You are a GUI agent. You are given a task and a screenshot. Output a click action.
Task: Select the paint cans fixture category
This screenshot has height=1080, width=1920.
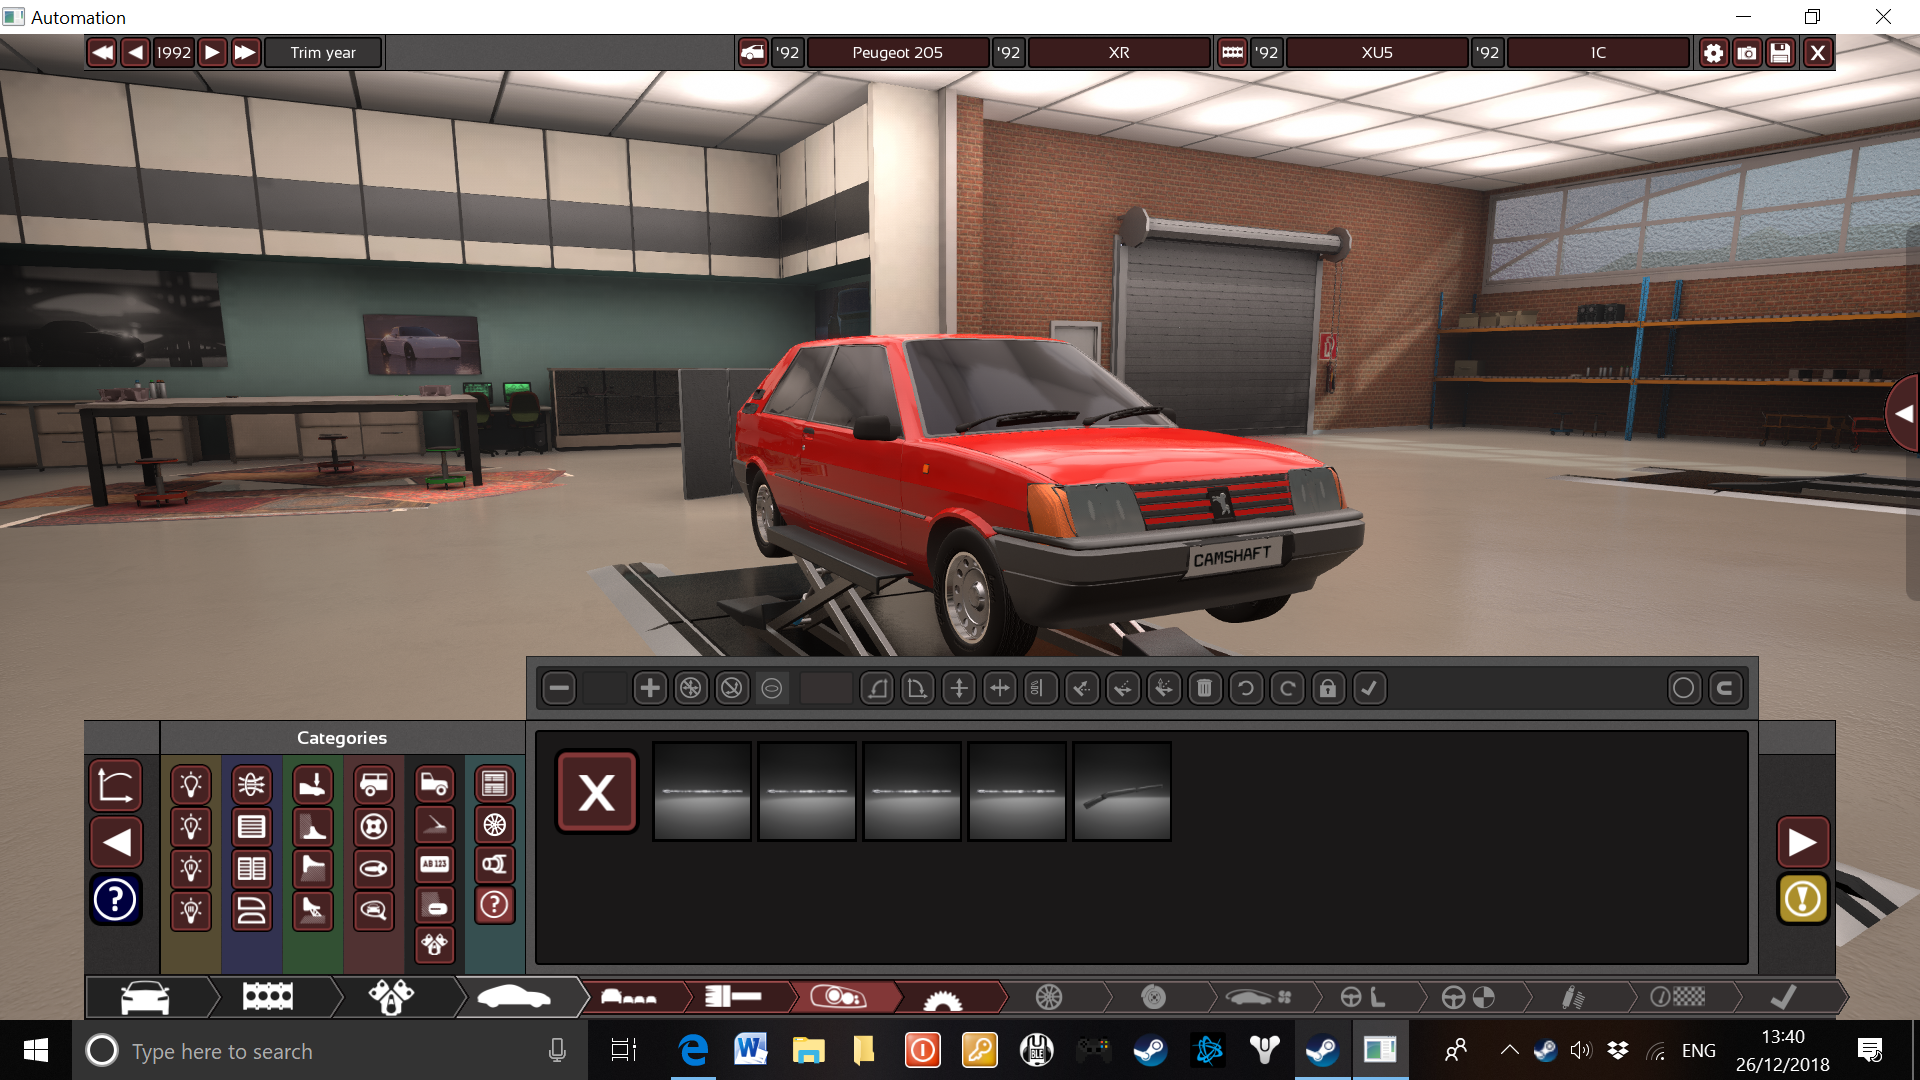(435, 945)
